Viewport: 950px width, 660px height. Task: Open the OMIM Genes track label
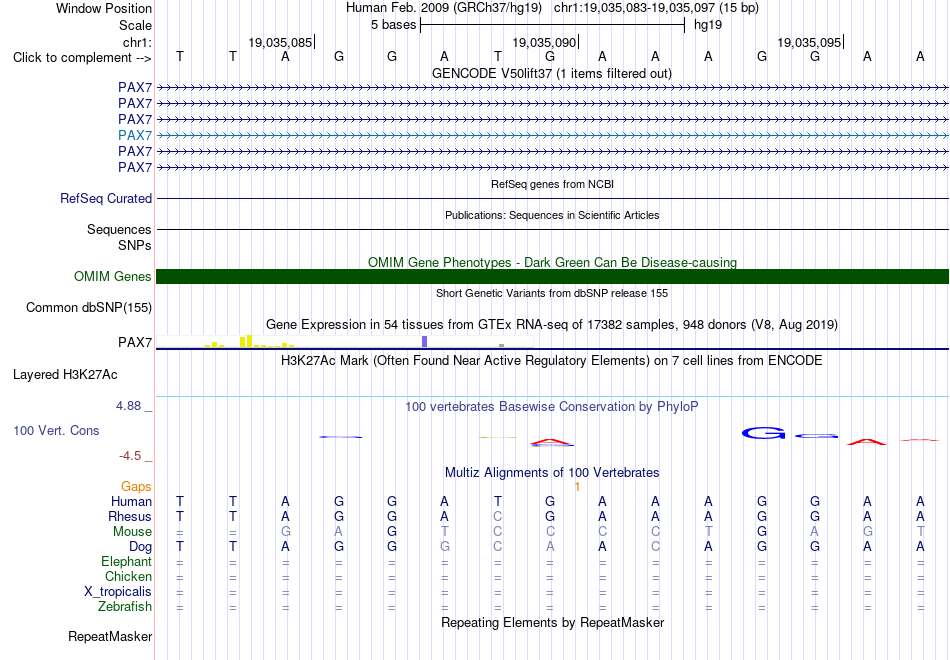click(x=113, y=276)
